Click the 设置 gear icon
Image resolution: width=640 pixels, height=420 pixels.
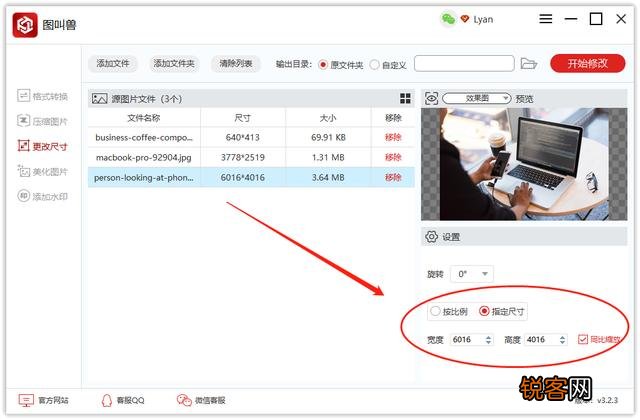click(x=431, y=237)
